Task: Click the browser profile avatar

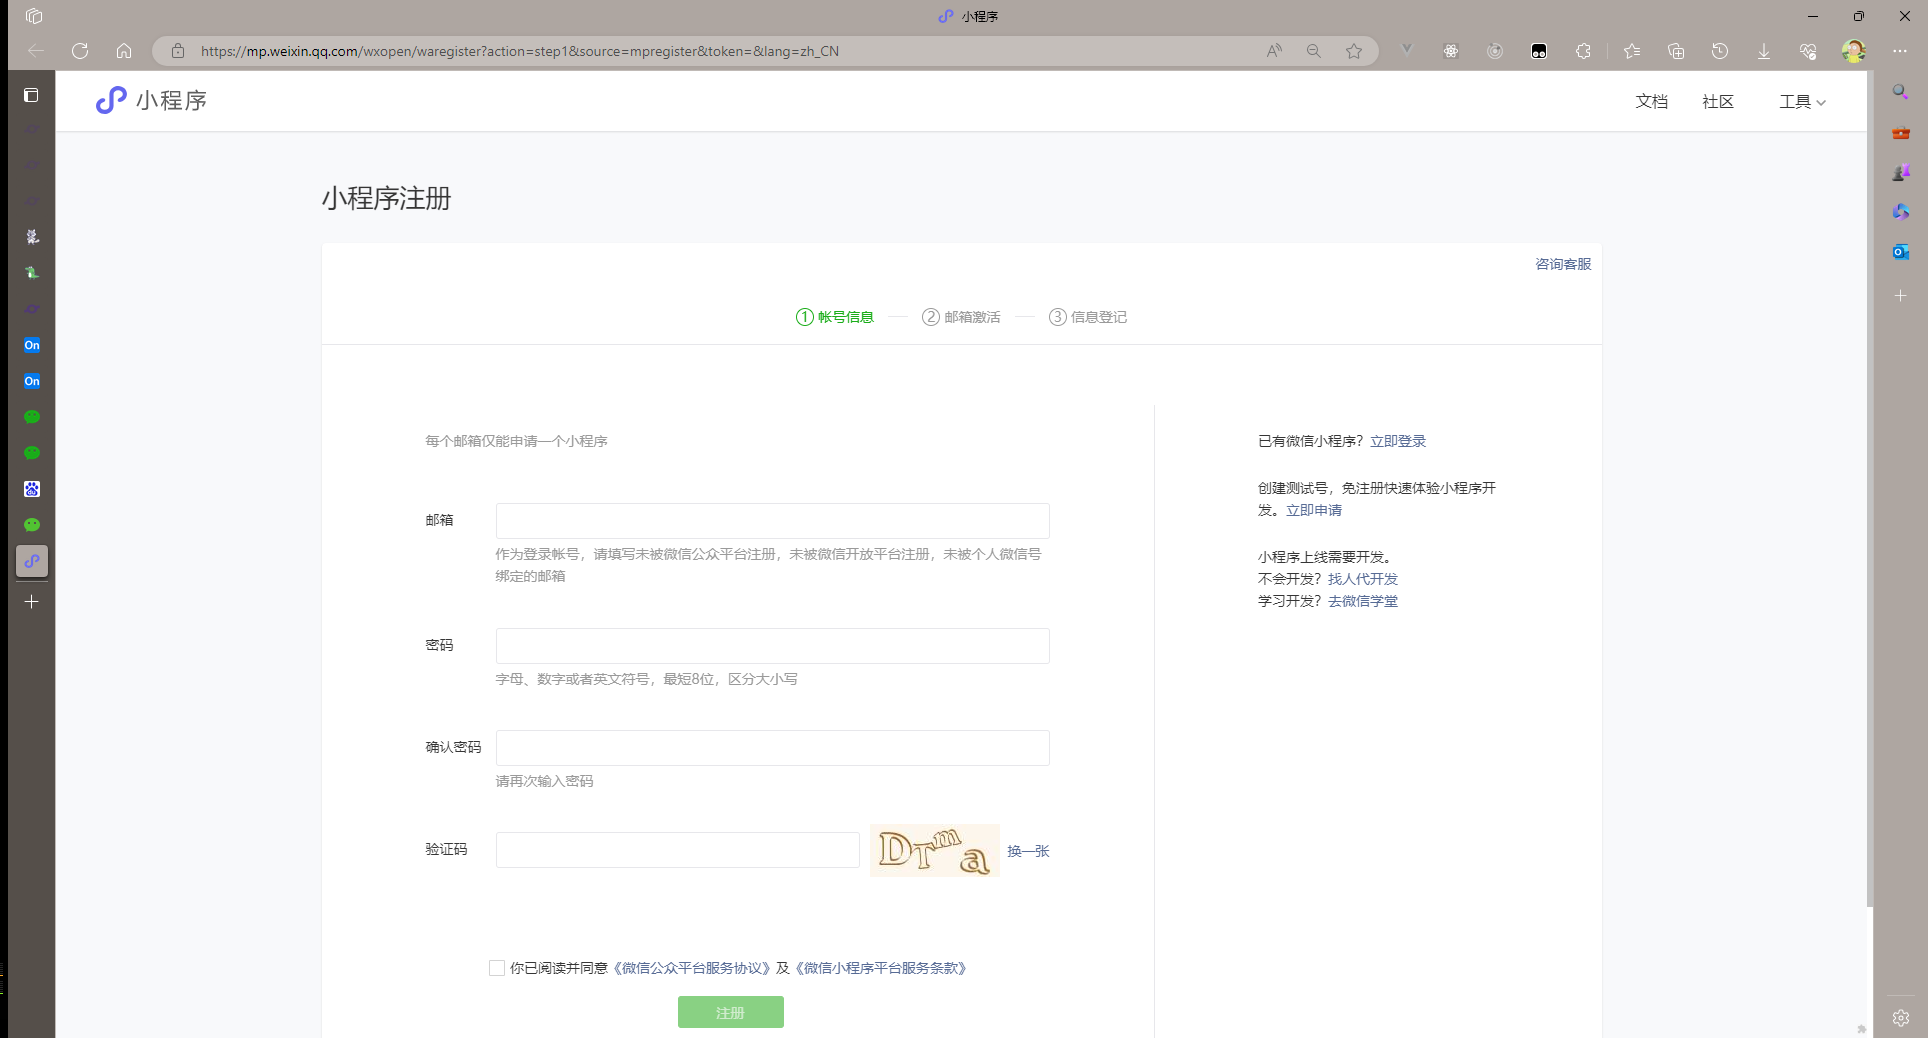Action: [1855, 51]
